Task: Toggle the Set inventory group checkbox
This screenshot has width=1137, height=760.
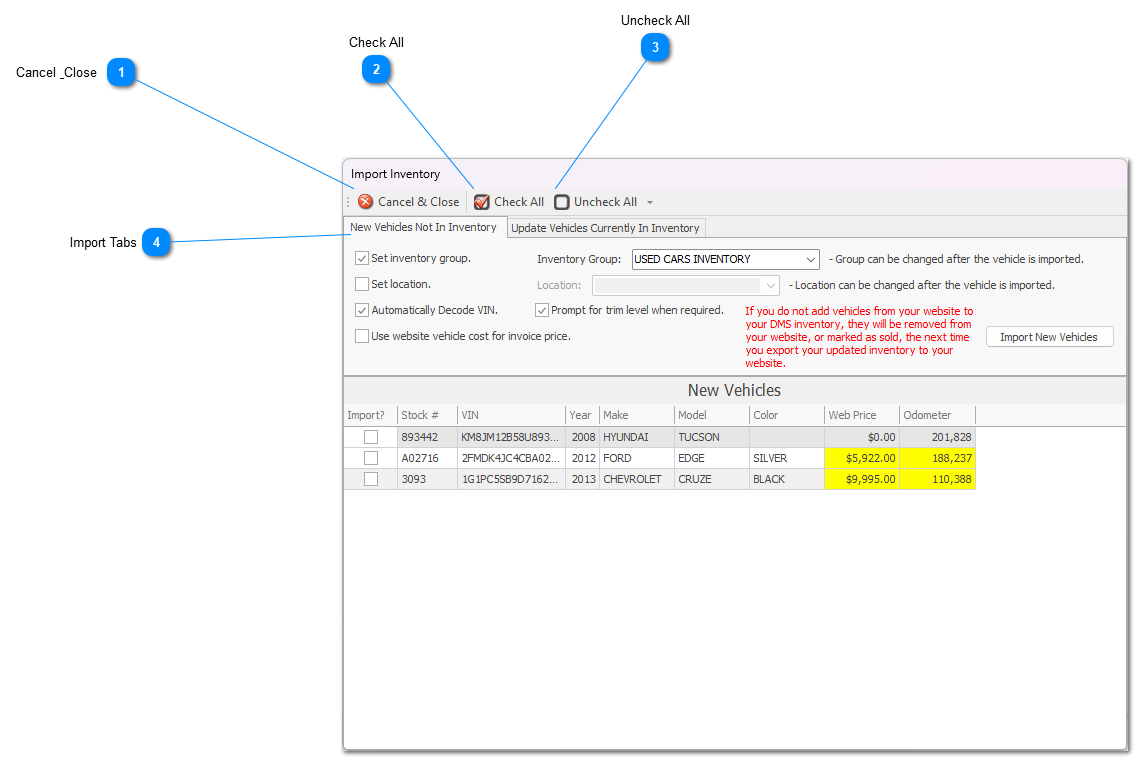Action: (362, 258)
